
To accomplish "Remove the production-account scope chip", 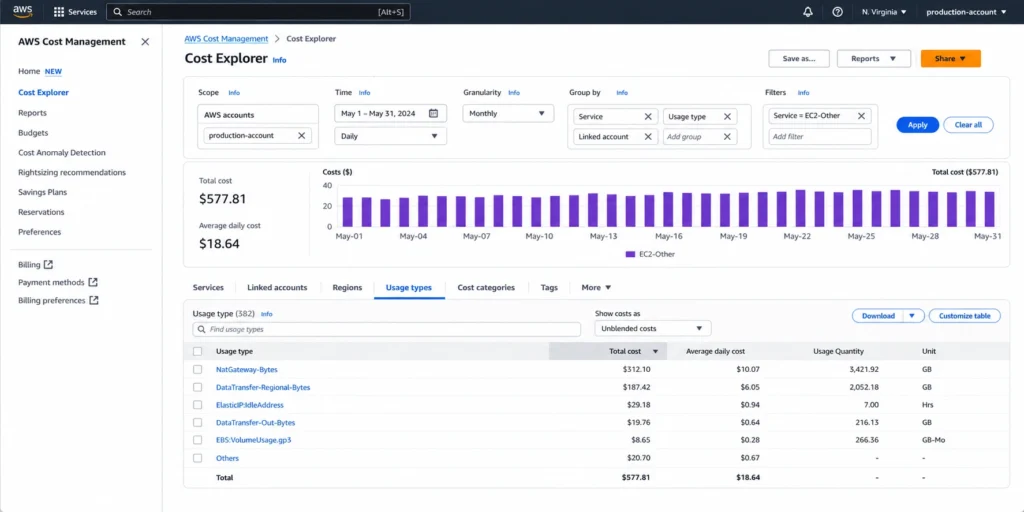I will tap(301, 136).
